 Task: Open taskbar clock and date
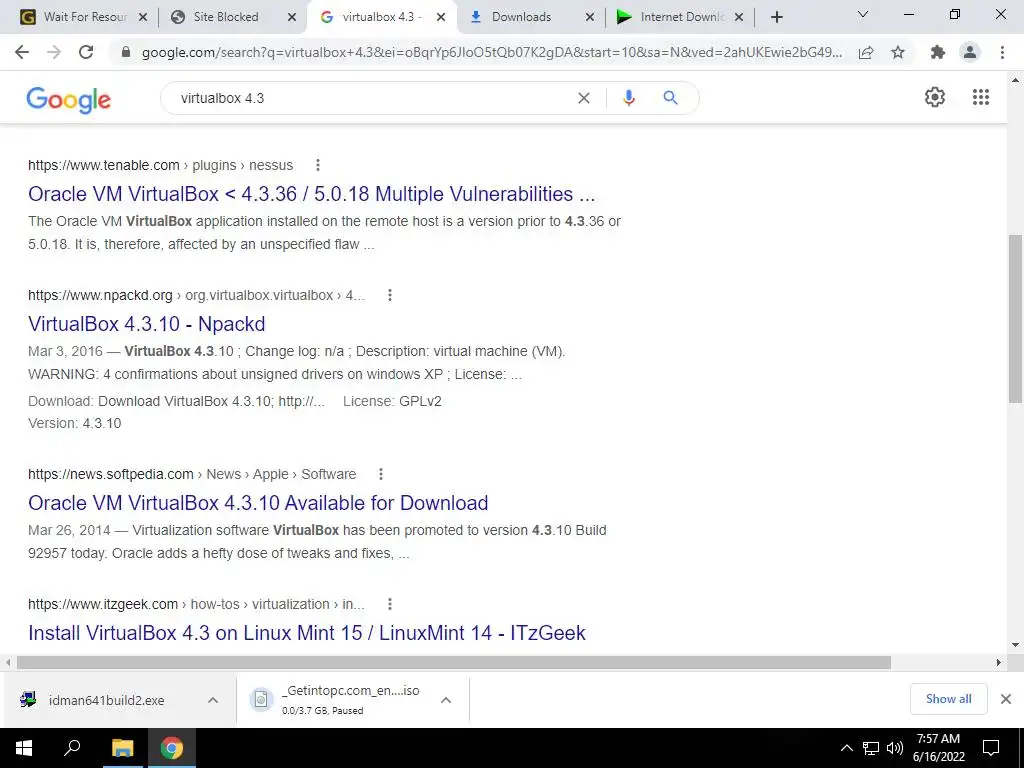coord(938,748)
